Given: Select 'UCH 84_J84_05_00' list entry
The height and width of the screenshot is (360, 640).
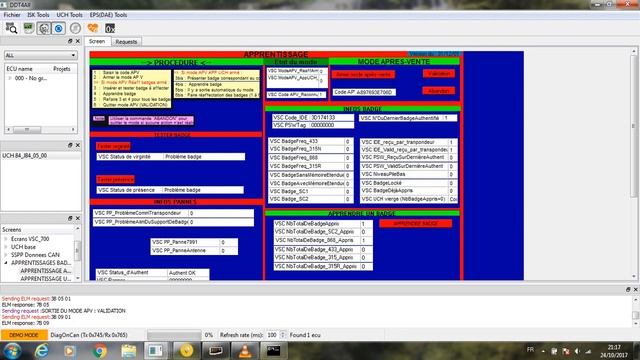Looking at the screenshot, I should (24, 156).
